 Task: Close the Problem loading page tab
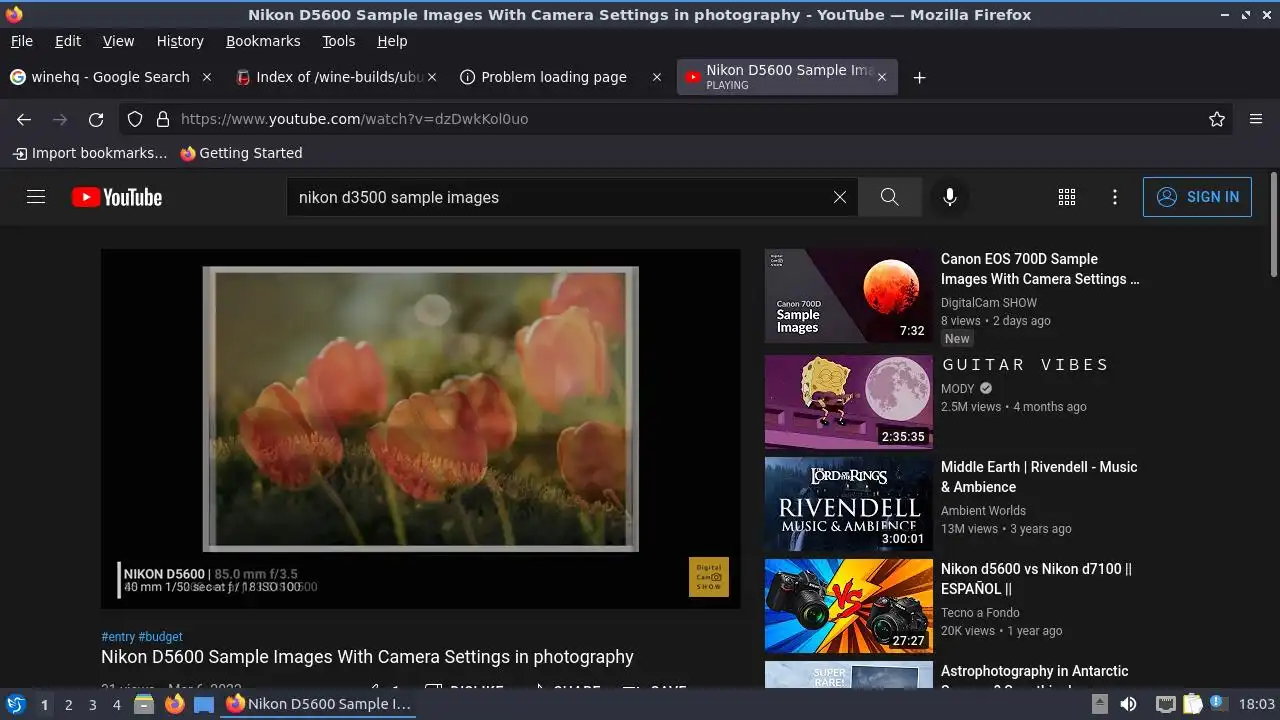tap(657, 77)
